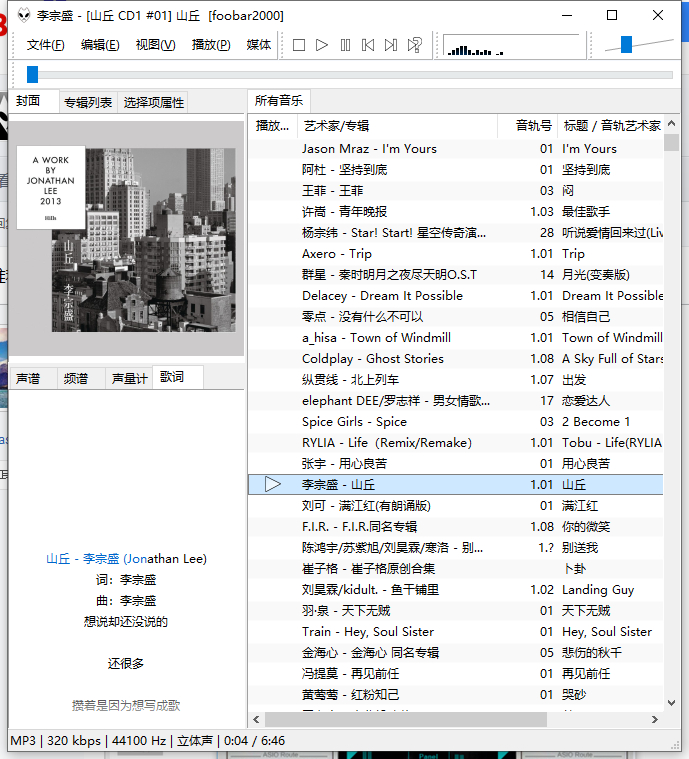Sort by 标题 / 音轨艺术家 column header
Screen dimensions: 689x759
(x=611, y=126)
